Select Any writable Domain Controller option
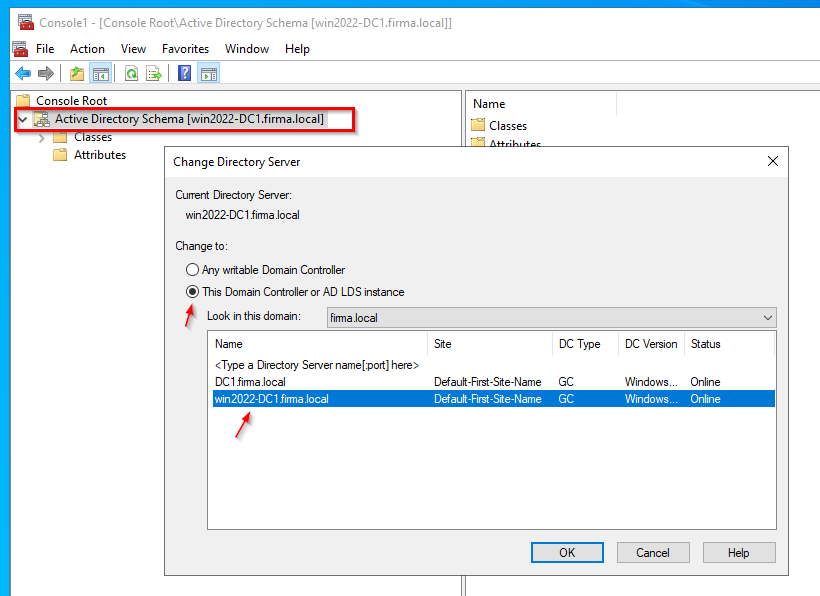820x596 pixels. (193, 270)
